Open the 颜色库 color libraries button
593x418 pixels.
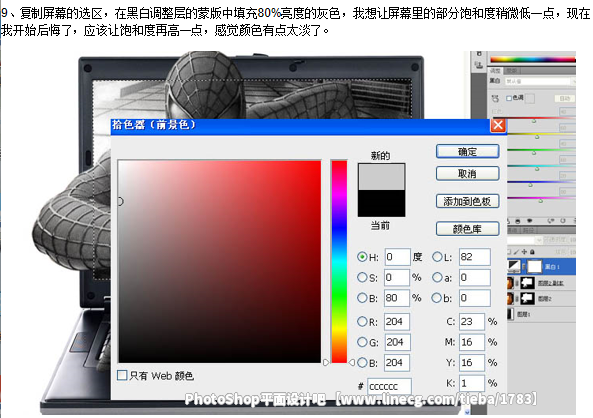[467, 228]
